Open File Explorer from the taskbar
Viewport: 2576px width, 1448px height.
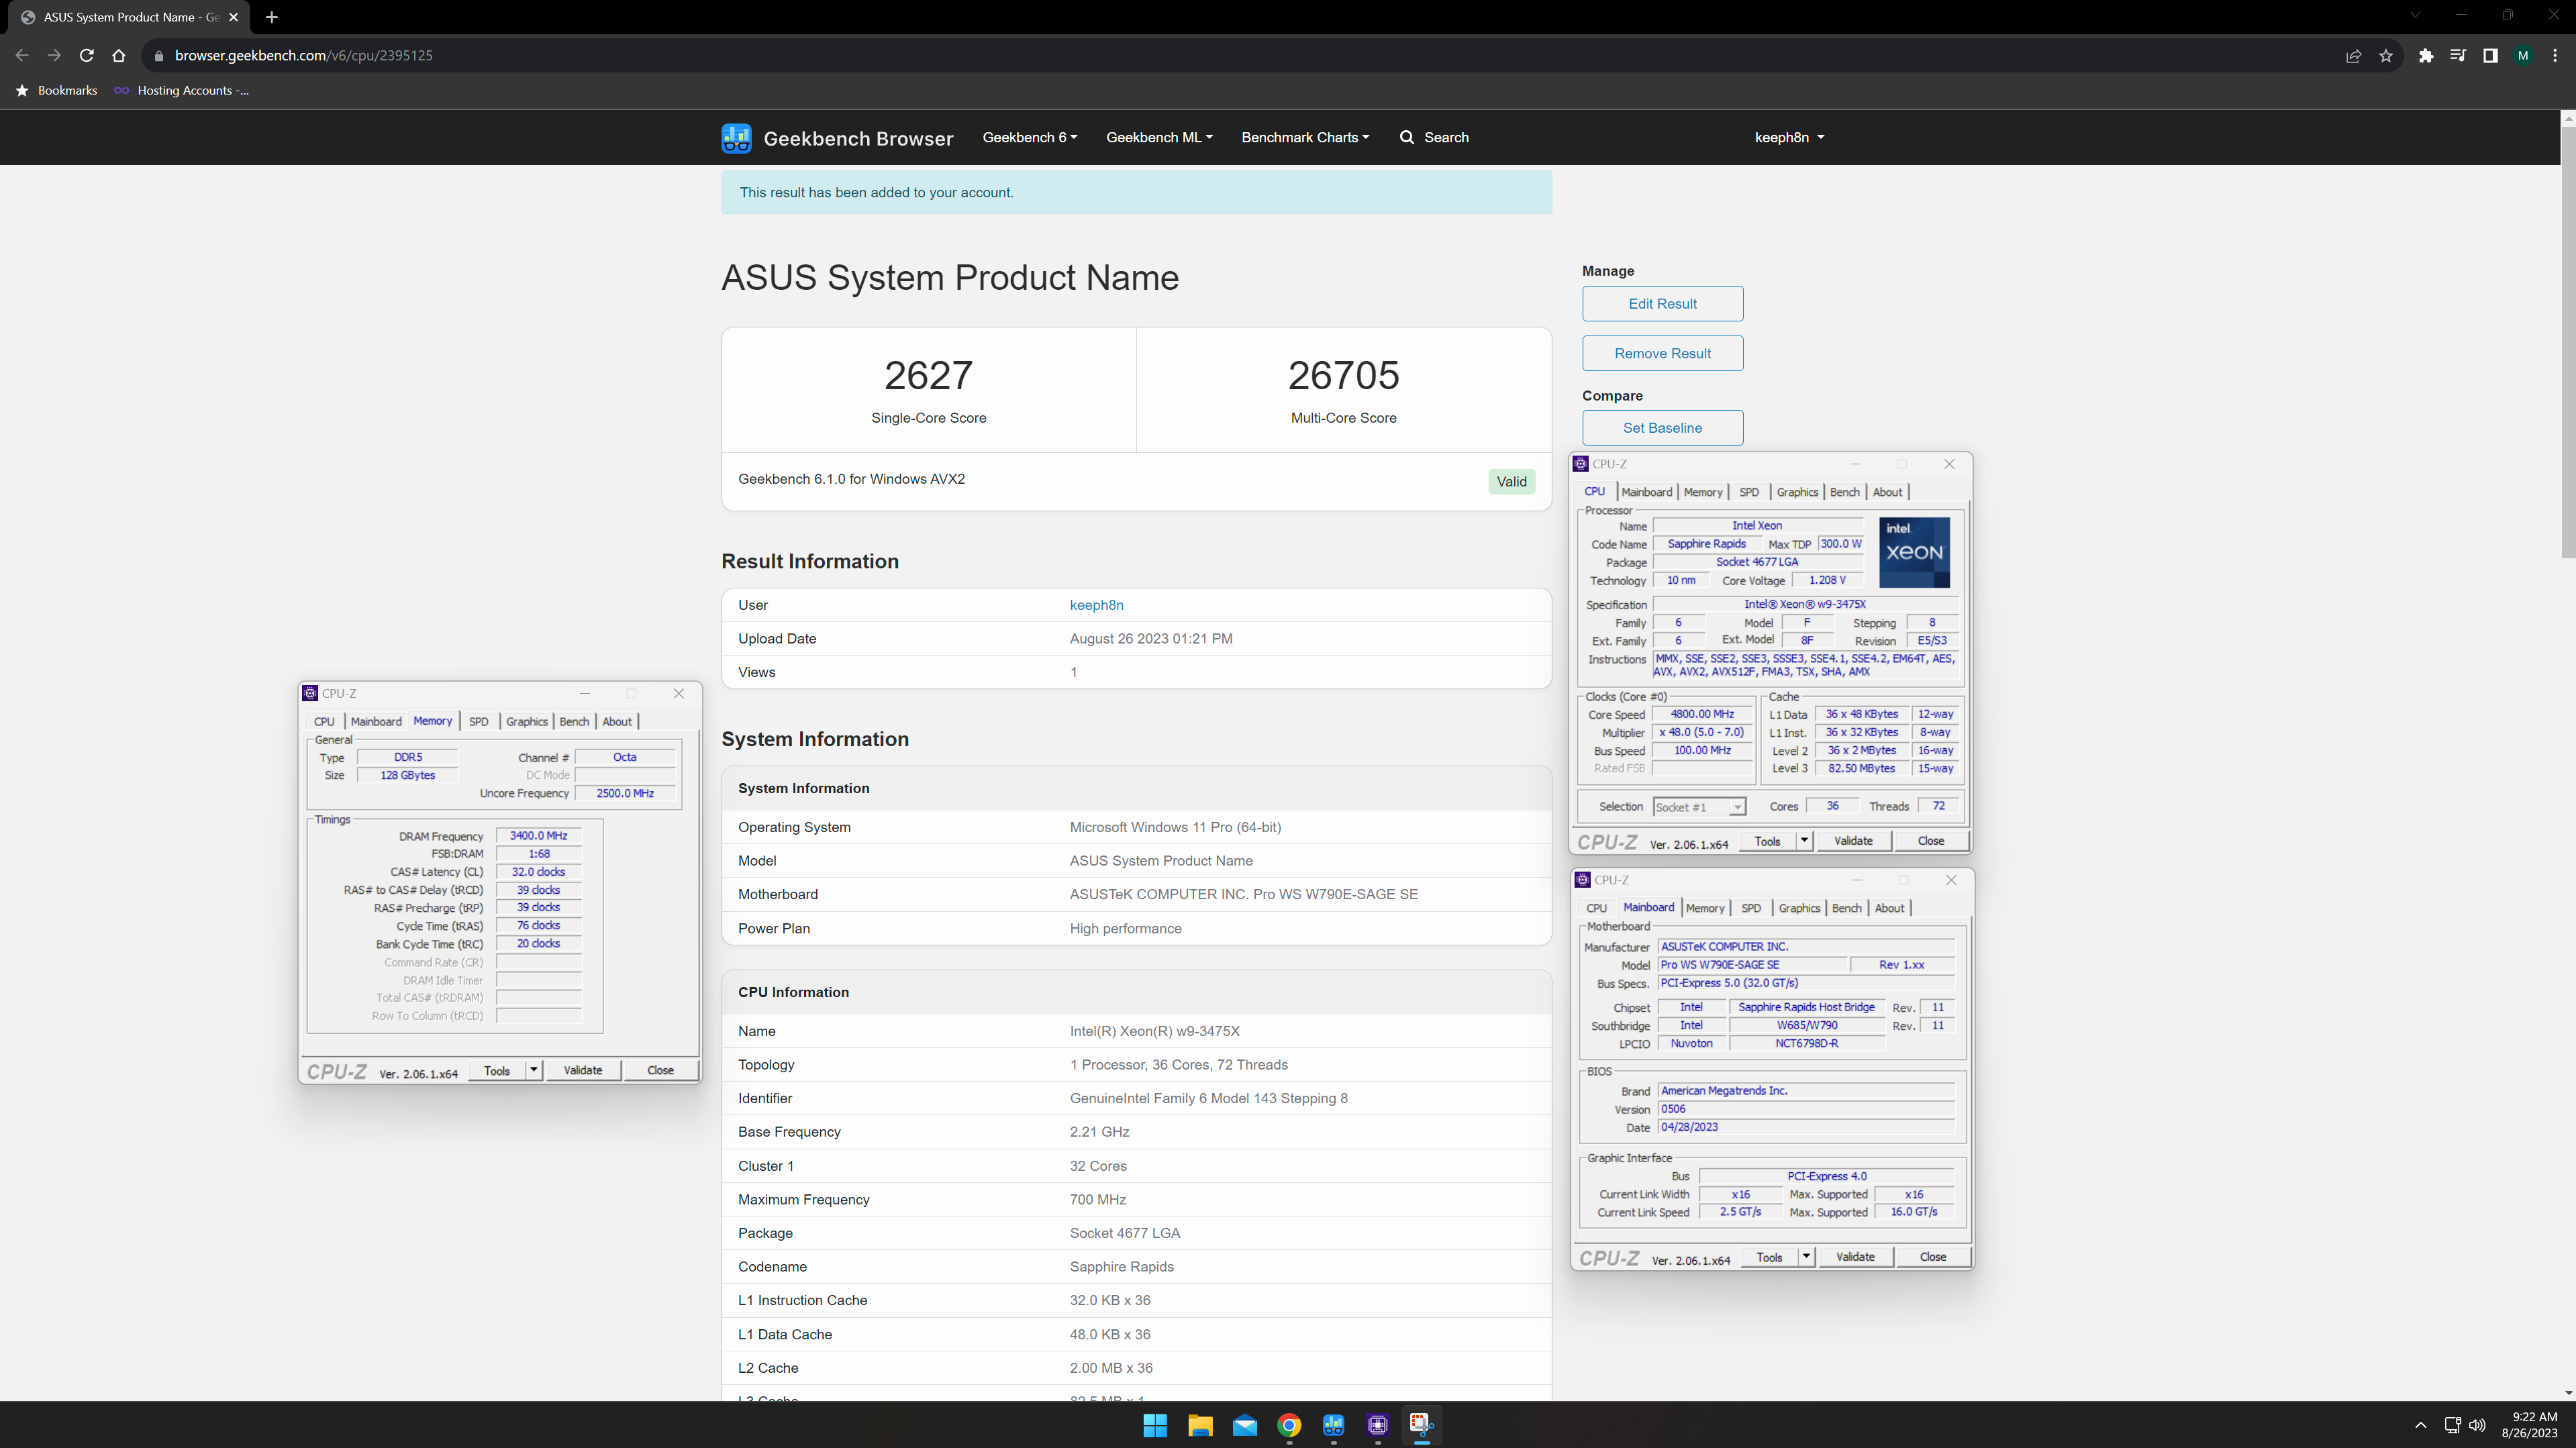pyautogui.click(x=1200, y=1425)
